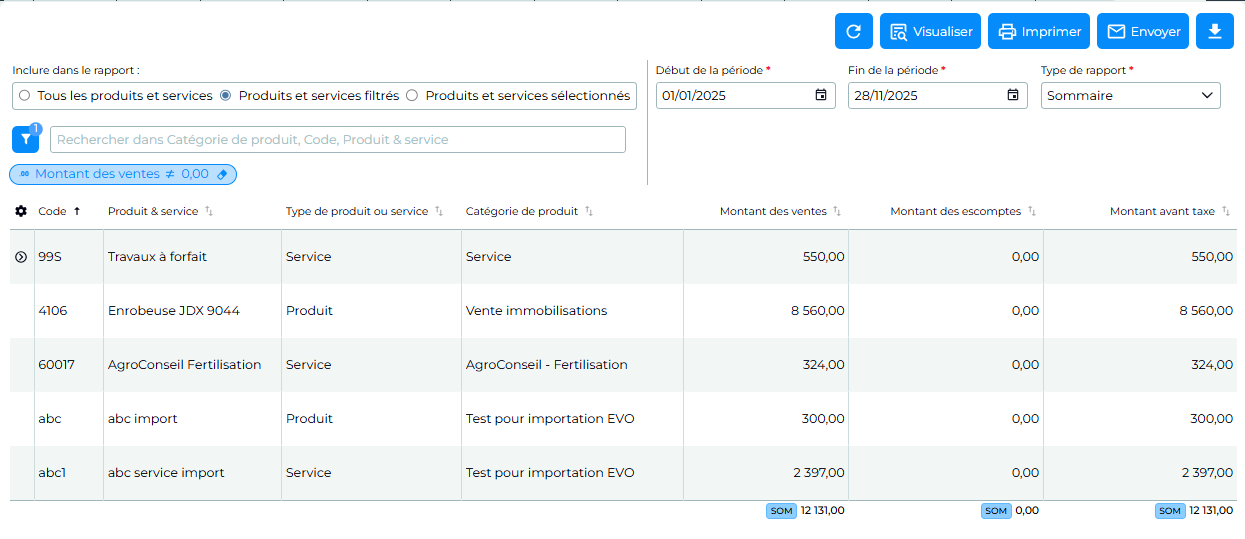Open calendar for Début de la période

point(821,95)
